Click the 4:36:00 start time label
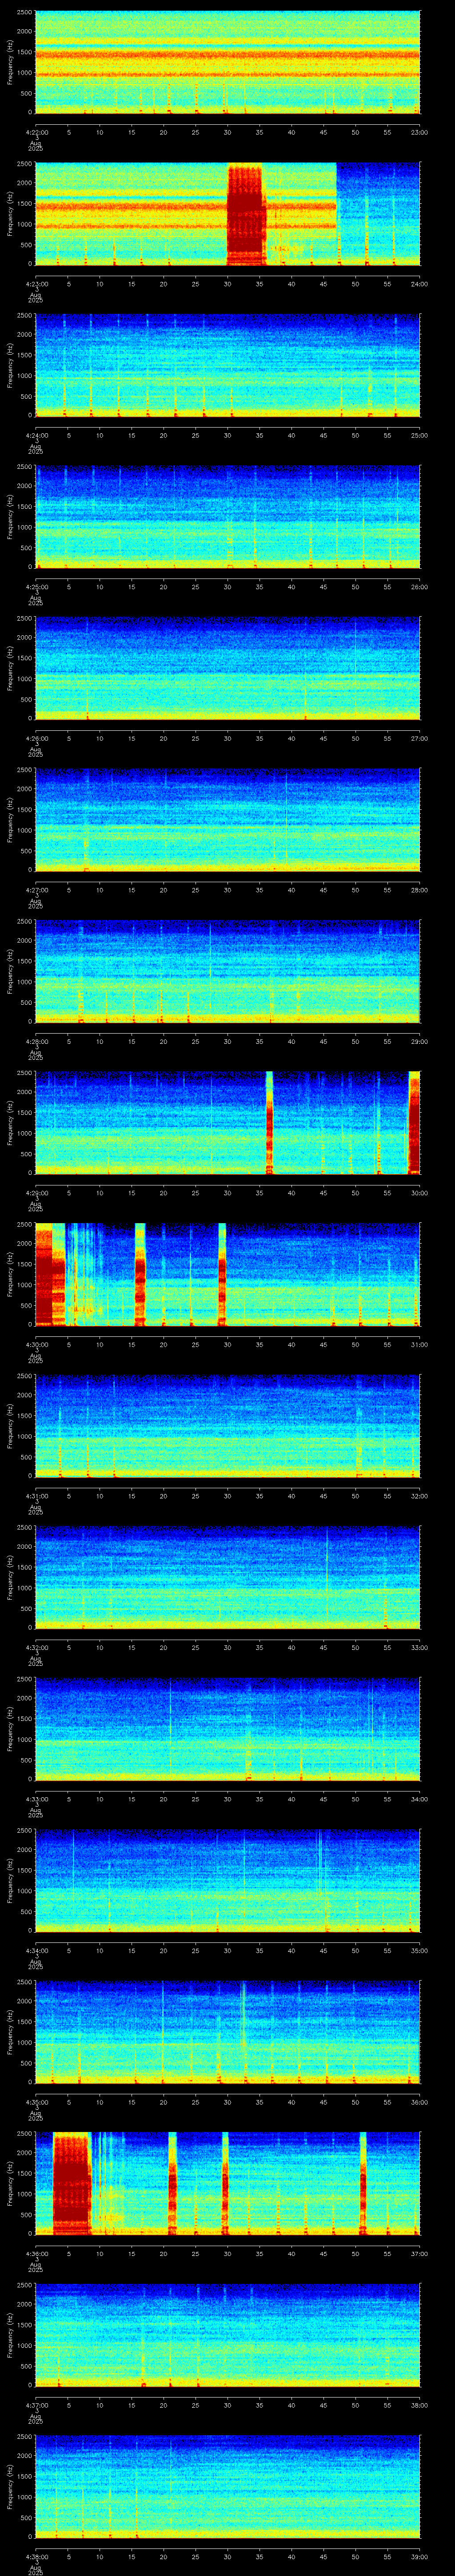Viewport: 455px width, 2576px height. (36, 2254)
